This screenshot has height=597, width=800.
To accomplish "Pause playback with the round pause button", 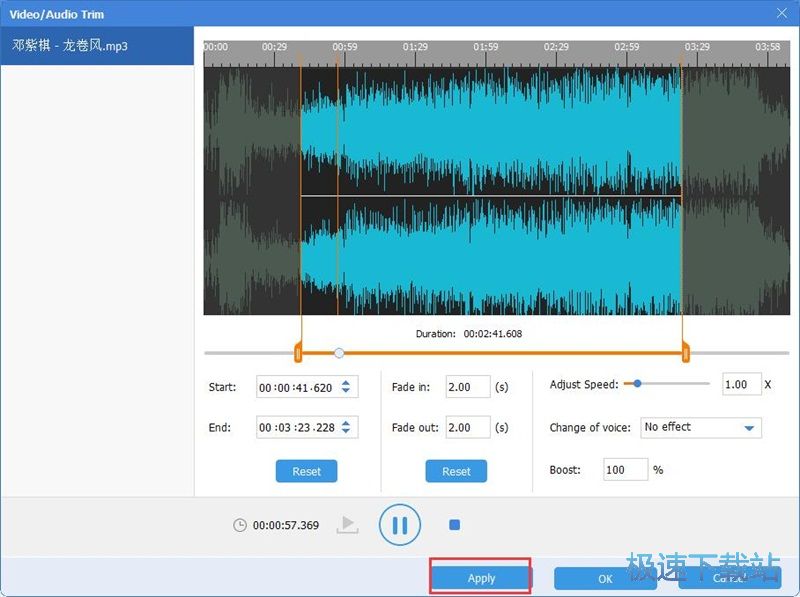I will pos(399,525).
